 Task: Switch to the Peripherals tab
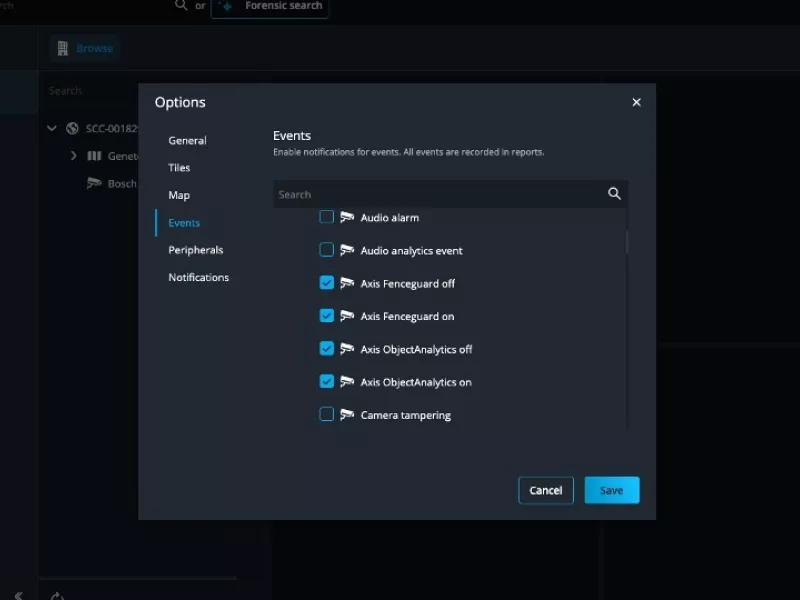(196, 249)
